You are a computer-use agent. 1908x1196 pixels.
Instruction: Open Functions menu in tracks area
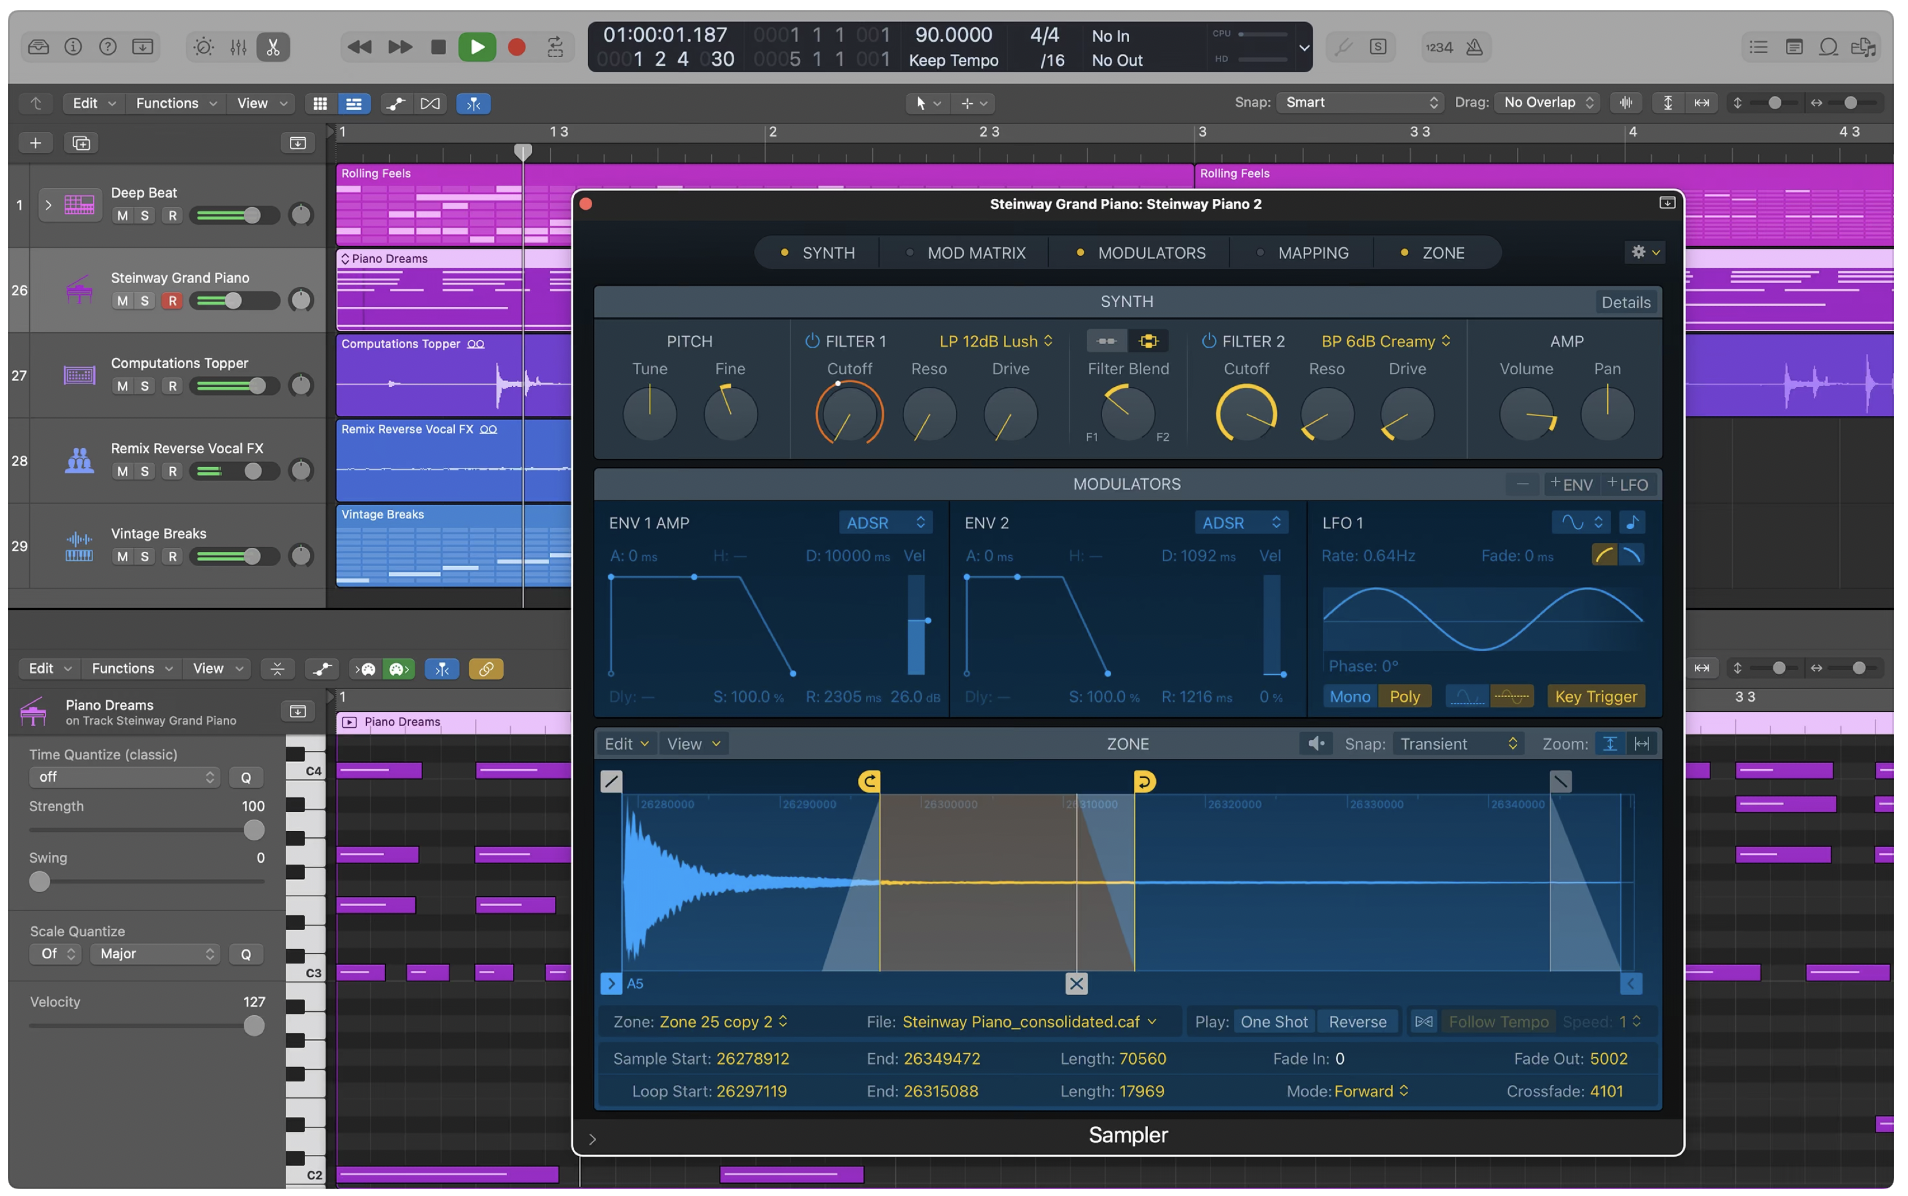[x=176, y=103]
